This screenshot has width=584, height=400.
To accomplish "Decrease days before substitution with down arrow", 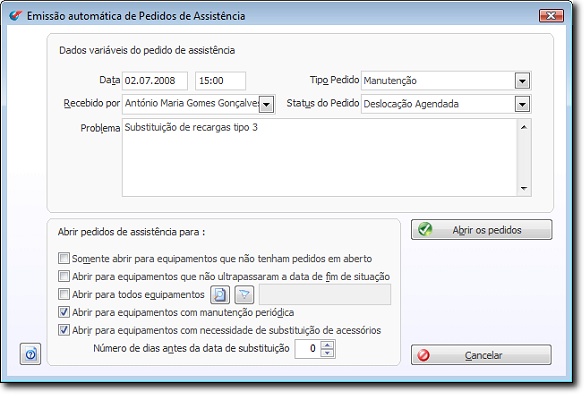I will (327, 353).
